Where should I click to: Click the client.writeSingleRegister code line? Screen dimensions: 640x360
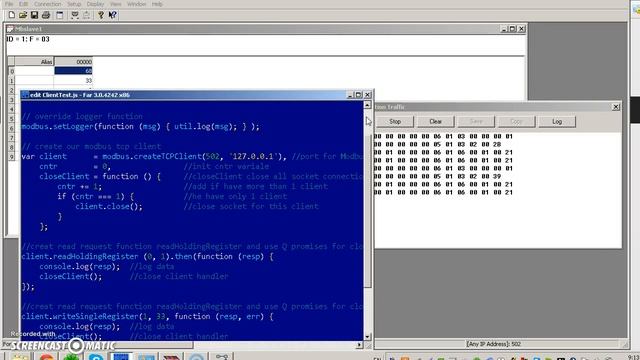click(x=147, y=316)
